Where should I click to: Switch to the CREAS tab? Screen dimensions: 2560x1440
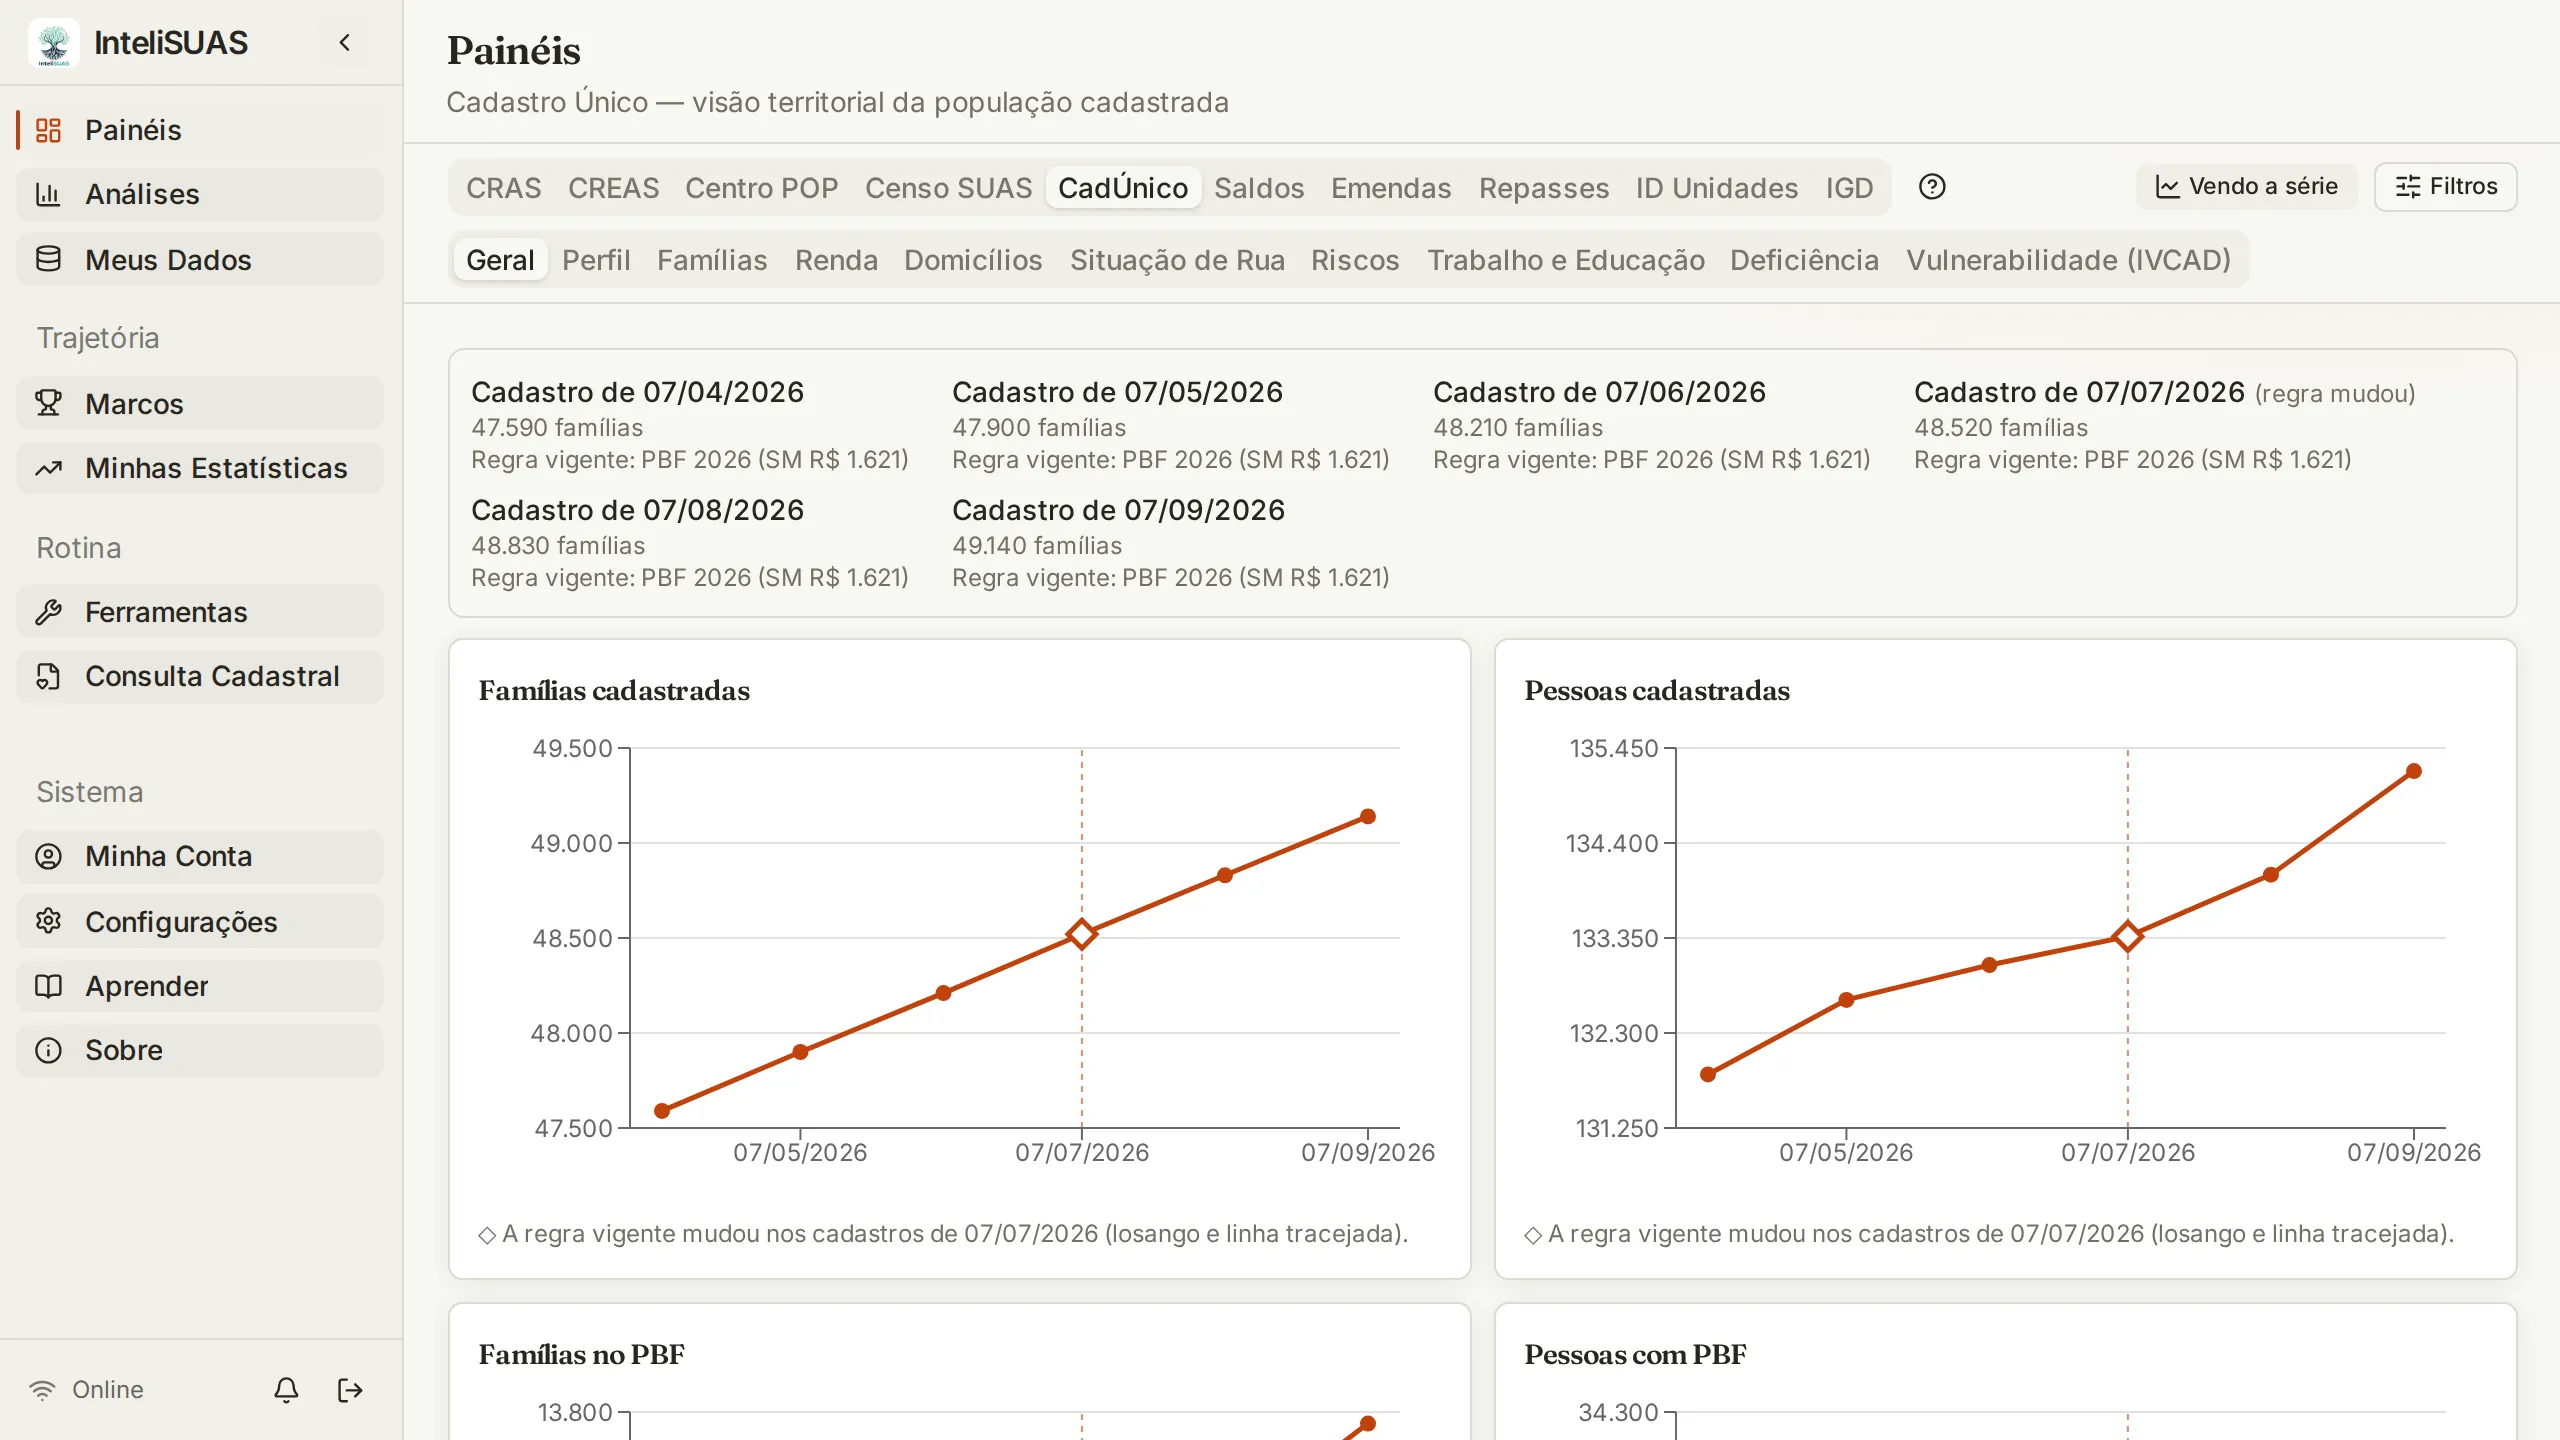point(613,188)
